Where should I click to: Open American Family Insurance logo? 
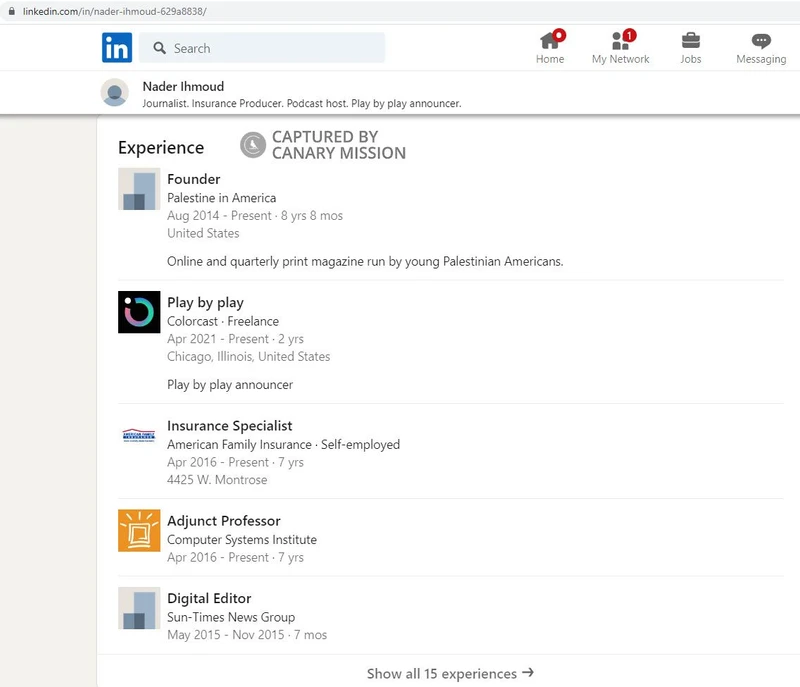pos(139,435)
